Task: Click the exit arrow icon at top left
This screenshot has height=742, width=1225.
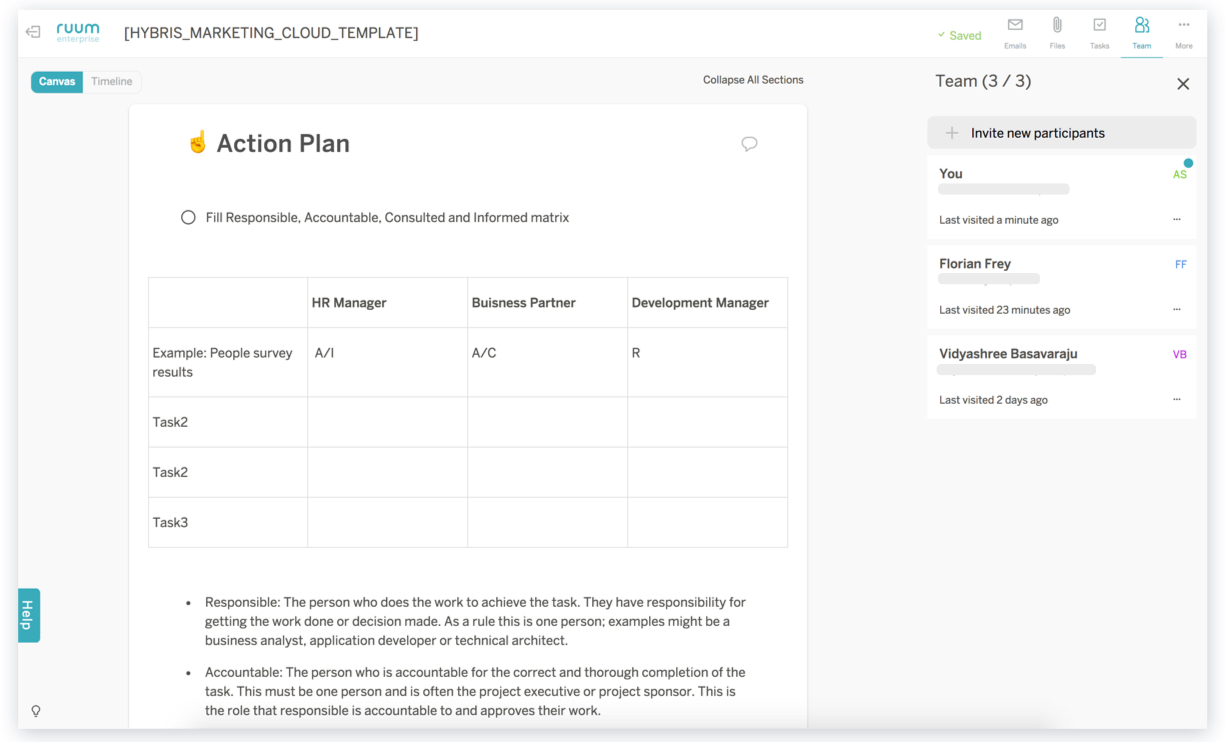Action: [x=33, y=32]
